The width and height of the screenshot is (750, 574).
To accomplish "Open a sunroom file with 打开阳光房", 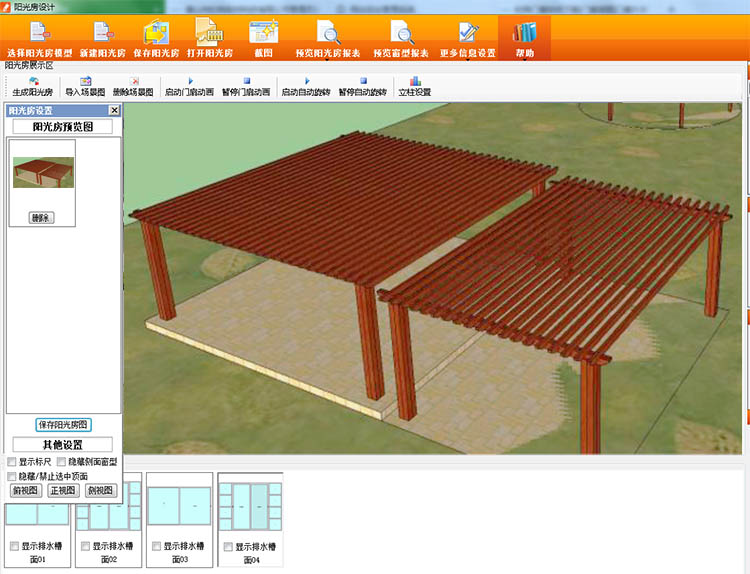I will coord(210,39).
